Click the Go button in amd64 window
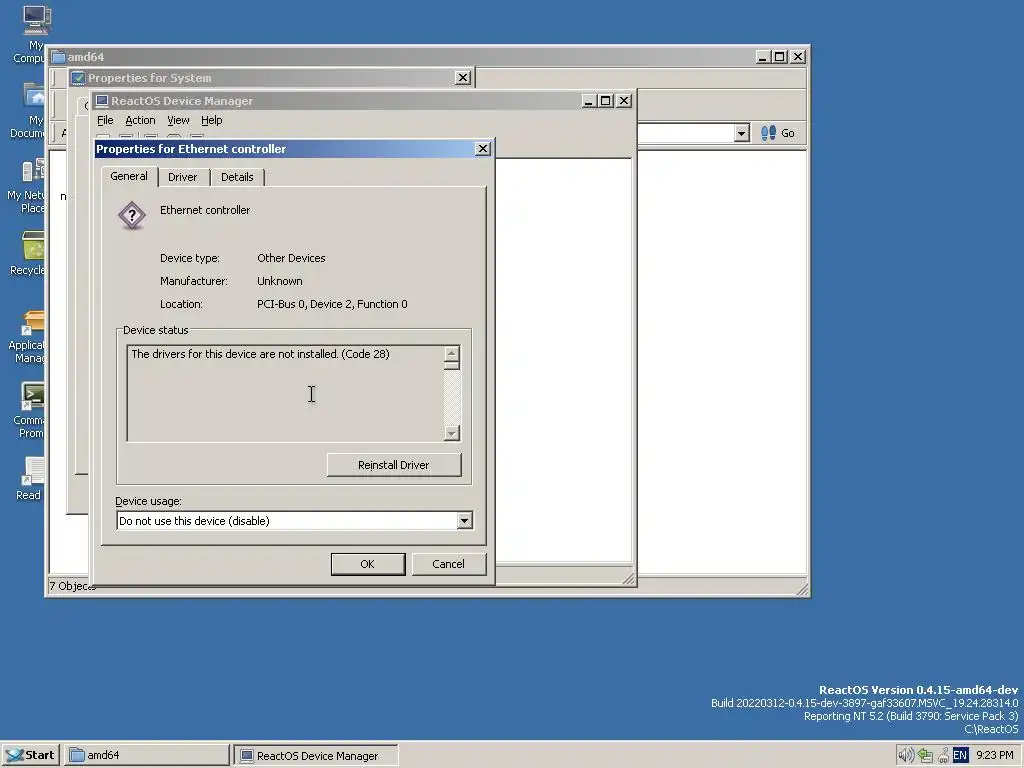This screenshot has height=768, width=1024. click(x=778, y=133)
